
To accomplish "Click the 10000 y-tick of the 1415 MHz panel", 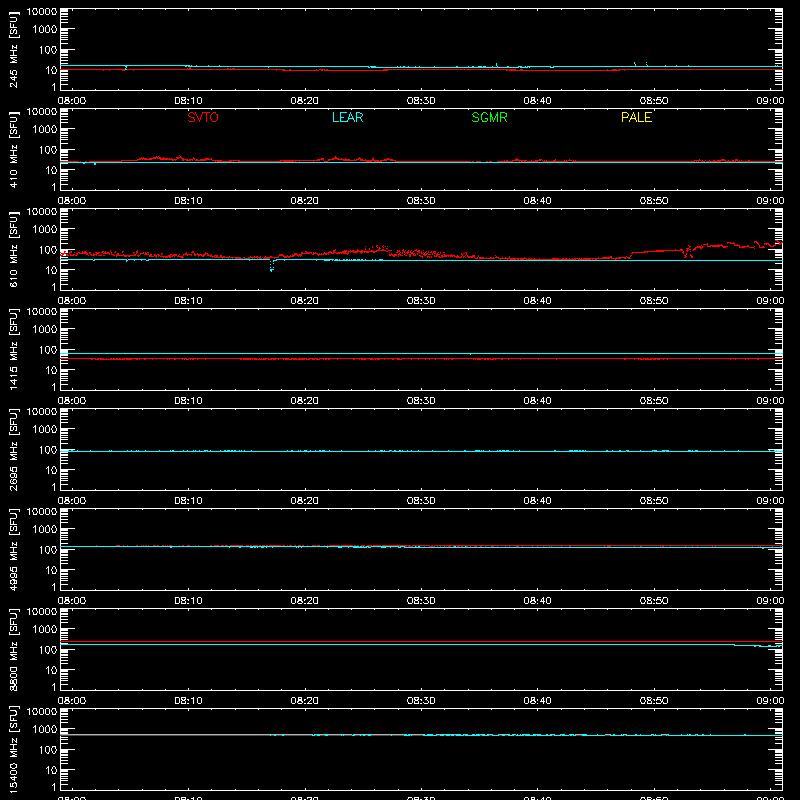I will click(x=42, y=312).
